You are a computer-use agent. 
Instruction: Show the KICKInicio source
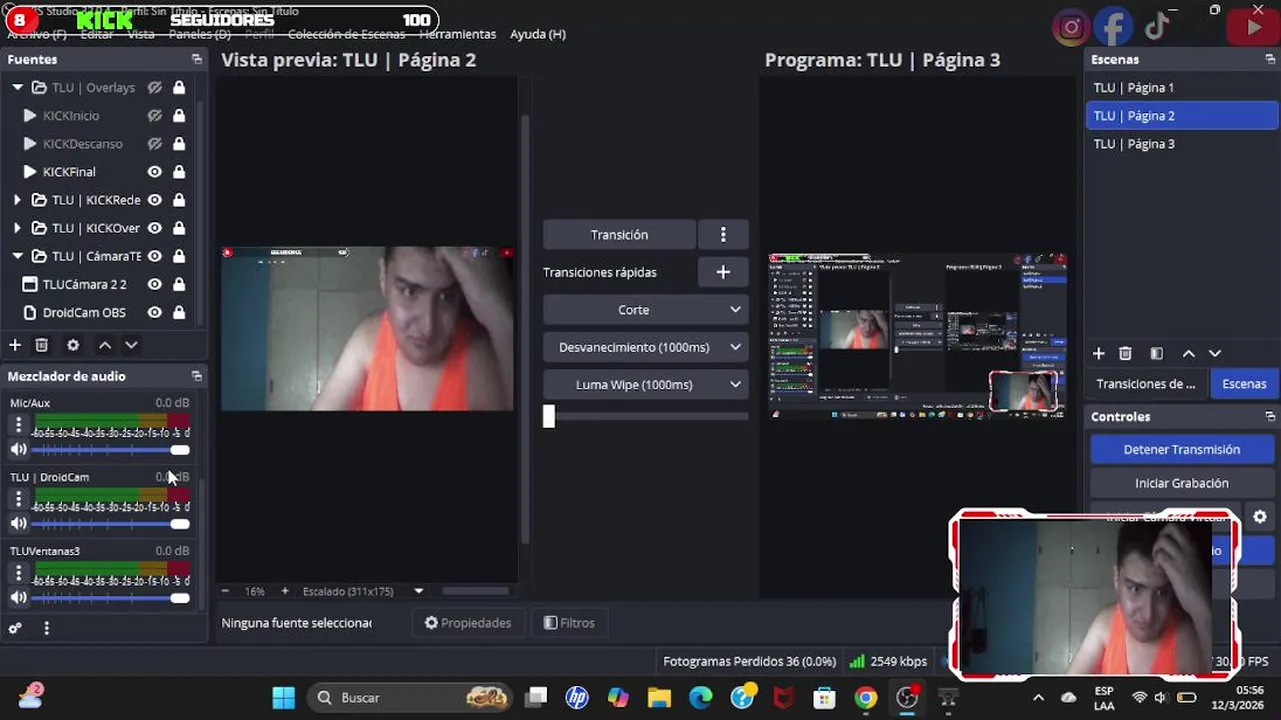(155, 116)
